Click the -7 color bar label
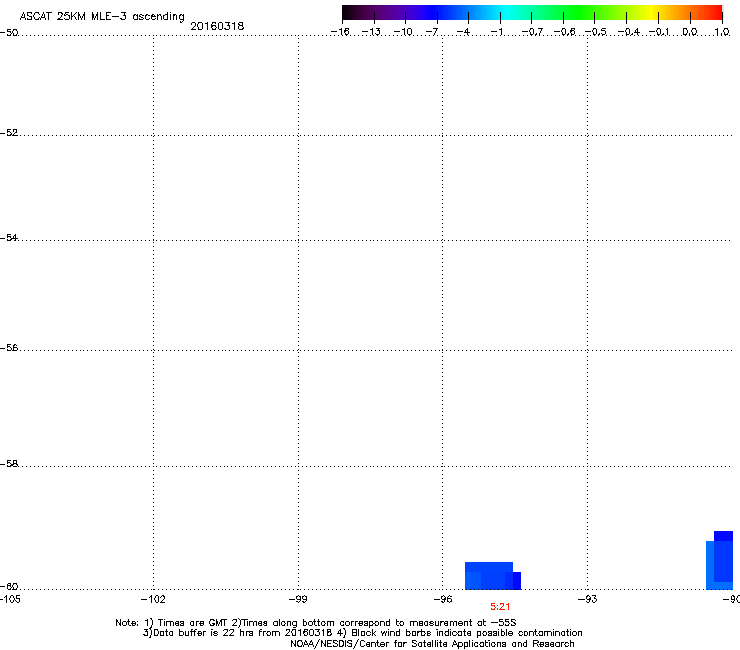Screen dimensions: 740x650 click(x=432, y=32)
